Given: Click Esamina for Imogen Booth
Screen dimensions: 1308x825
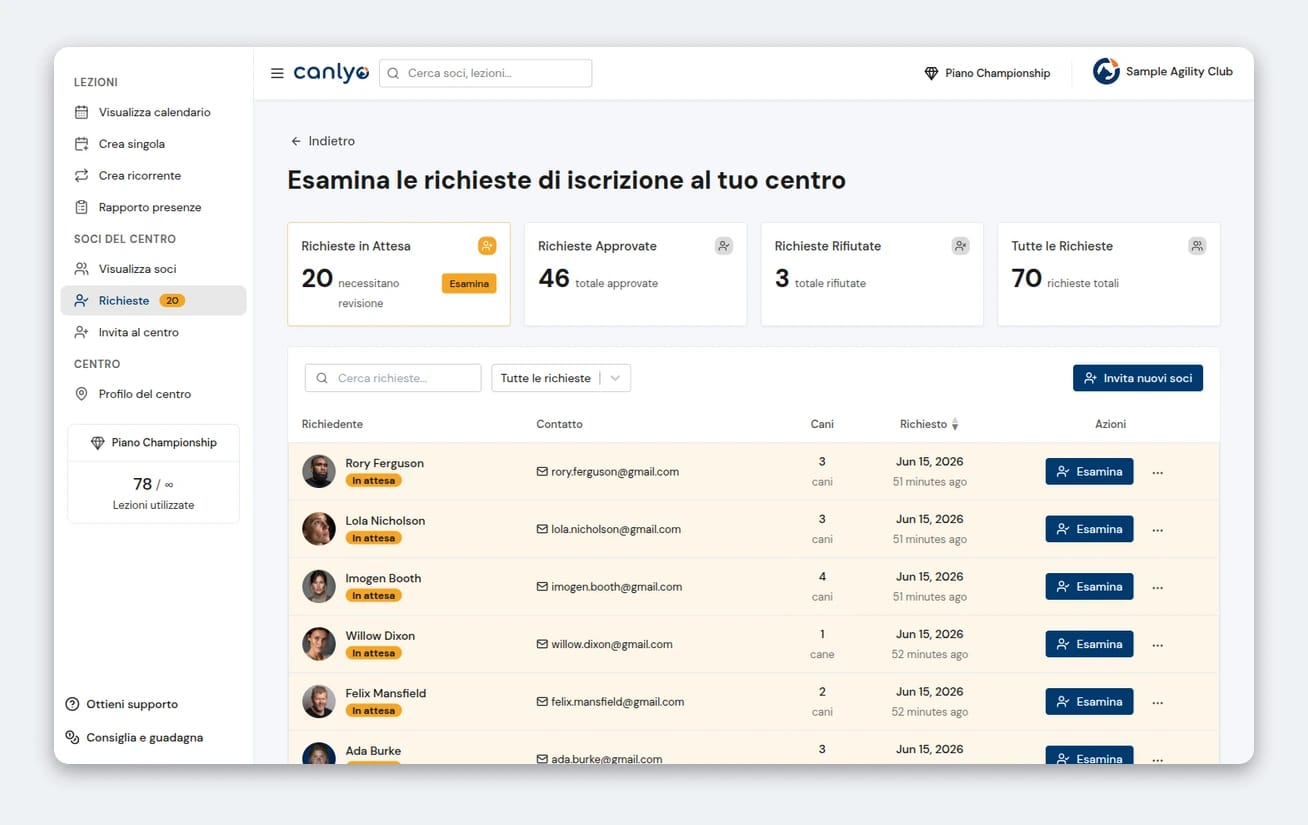Looking at the screenshot, I should (1089, 587).
